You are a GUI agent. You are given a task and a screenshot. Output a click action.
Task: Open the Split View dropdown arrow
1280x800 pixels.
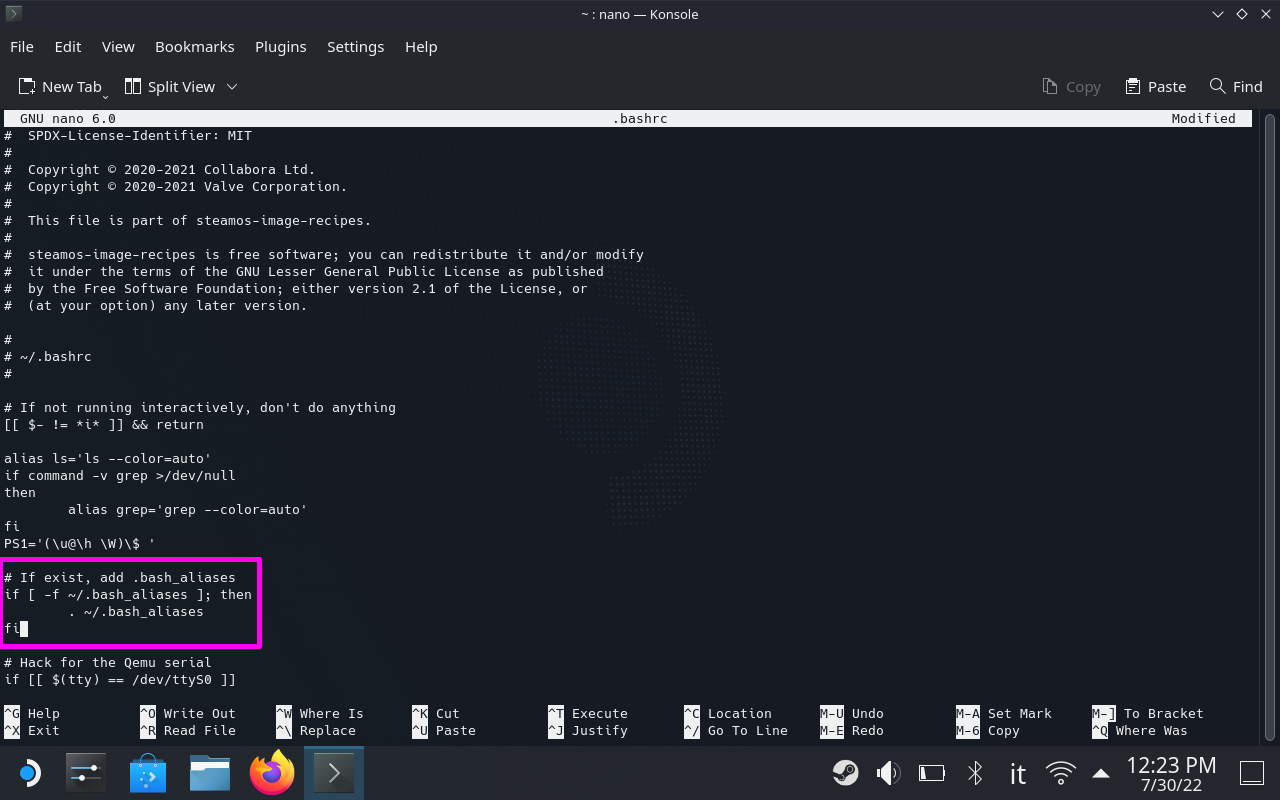[232, 87]
